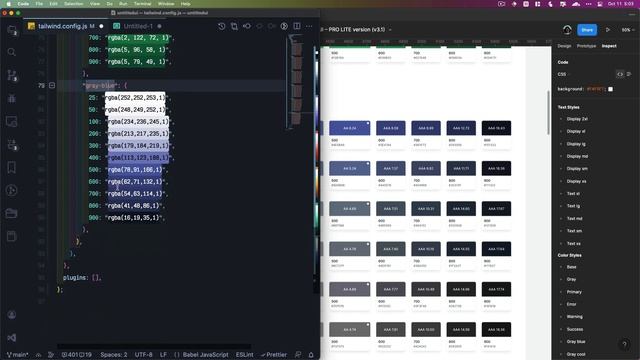Image resolution: width=640 pixels, height=360 pixels.
Task: Click the git main branch indicator in status bar
Action: [x=18, y=355]
